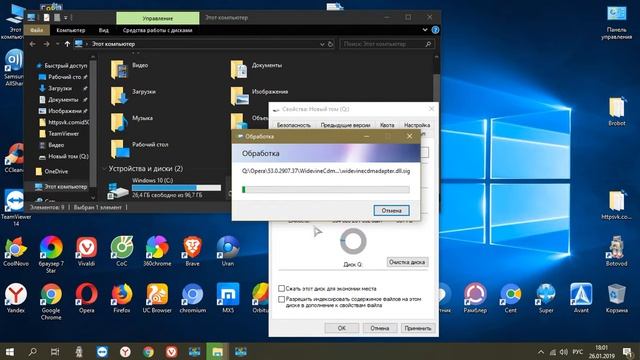Open the recent locations arrow in Explorer
The height and width of the screenshot is (360, 640).
(x=57, y=44)
